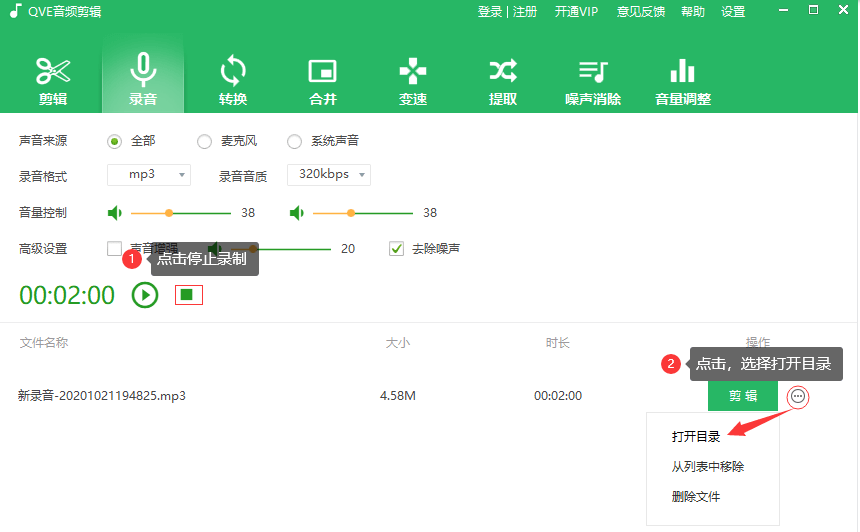Click the green 剪辑 button for the recording
Image resolution: width=860 pixels, height=532 pixels.
point(742,396)
